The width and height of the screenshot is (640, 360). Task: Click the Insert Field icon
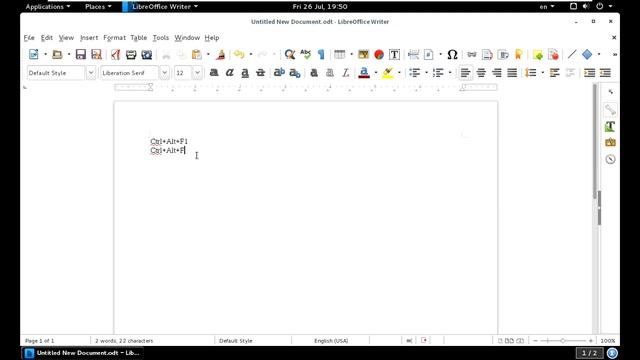(429, 54)
